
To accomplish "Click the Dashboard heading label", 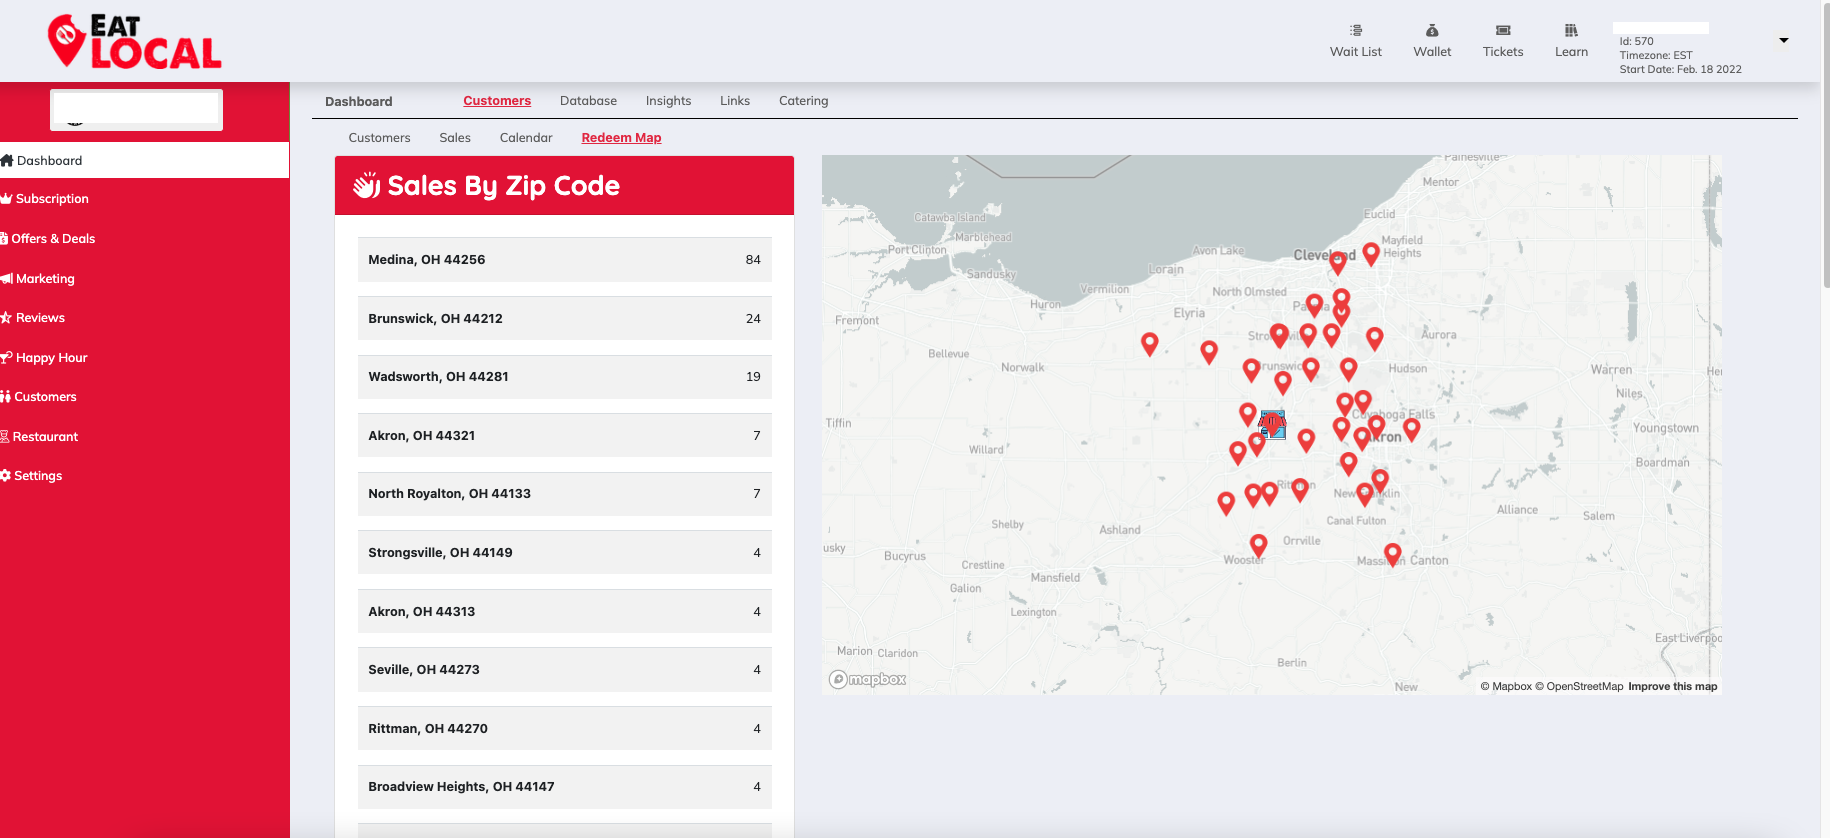I will (358, 101).
